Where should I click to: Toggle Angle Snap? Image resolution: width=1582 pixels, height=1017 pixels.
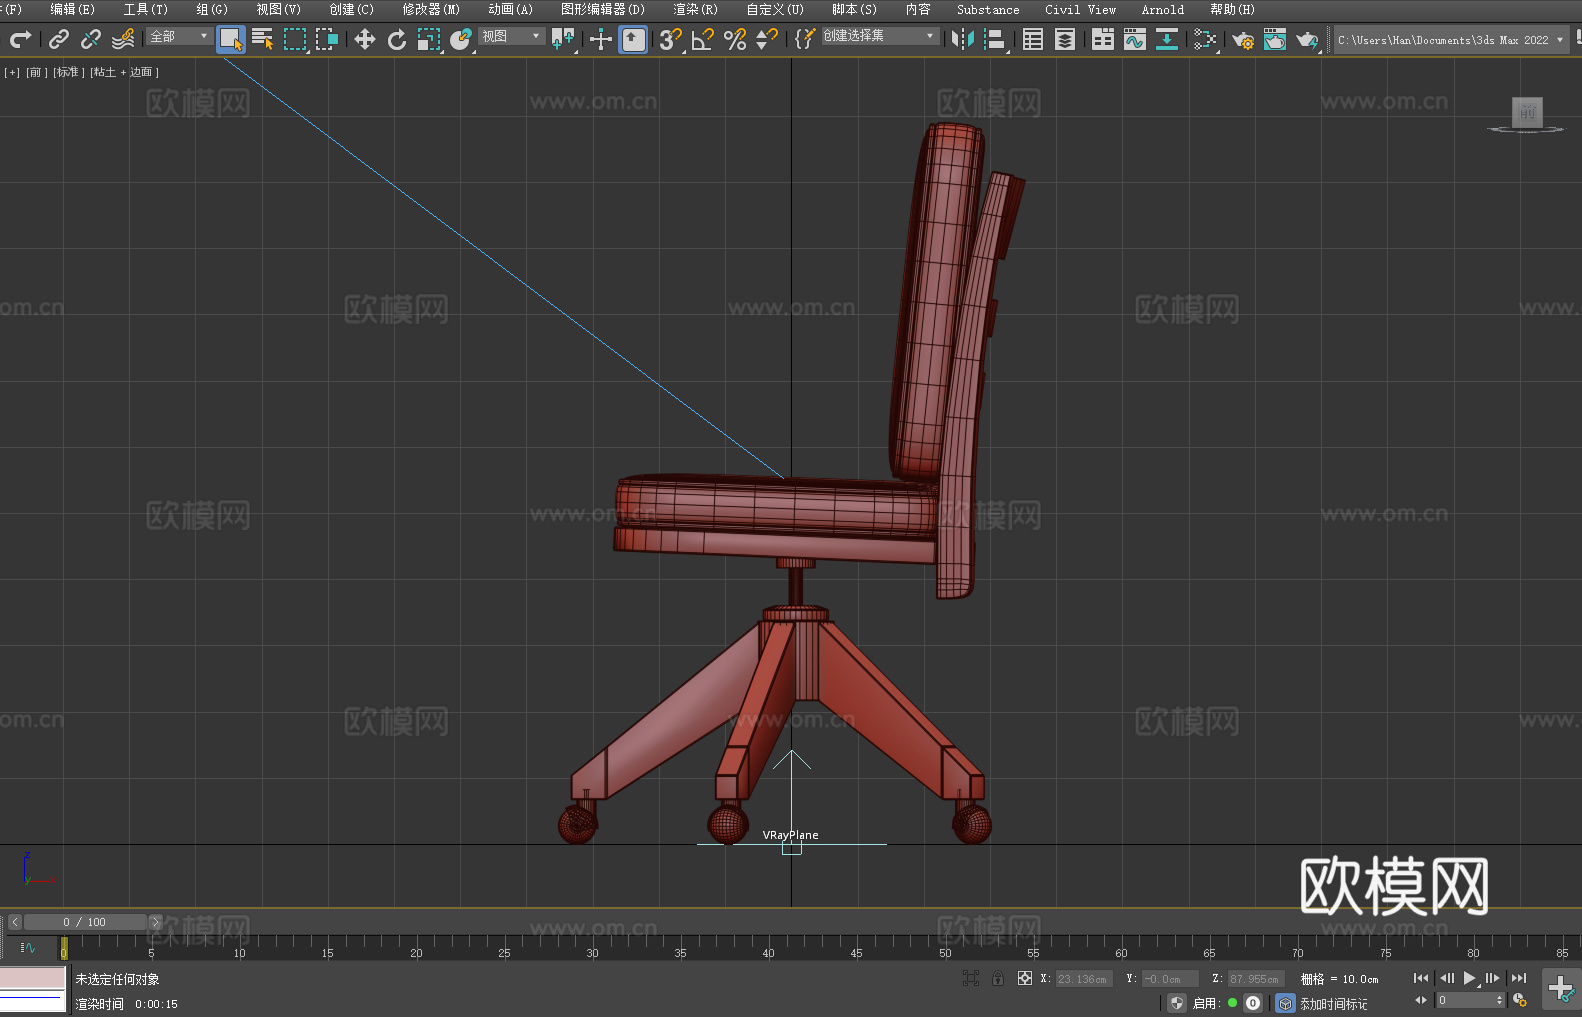[x=703, y=39]
